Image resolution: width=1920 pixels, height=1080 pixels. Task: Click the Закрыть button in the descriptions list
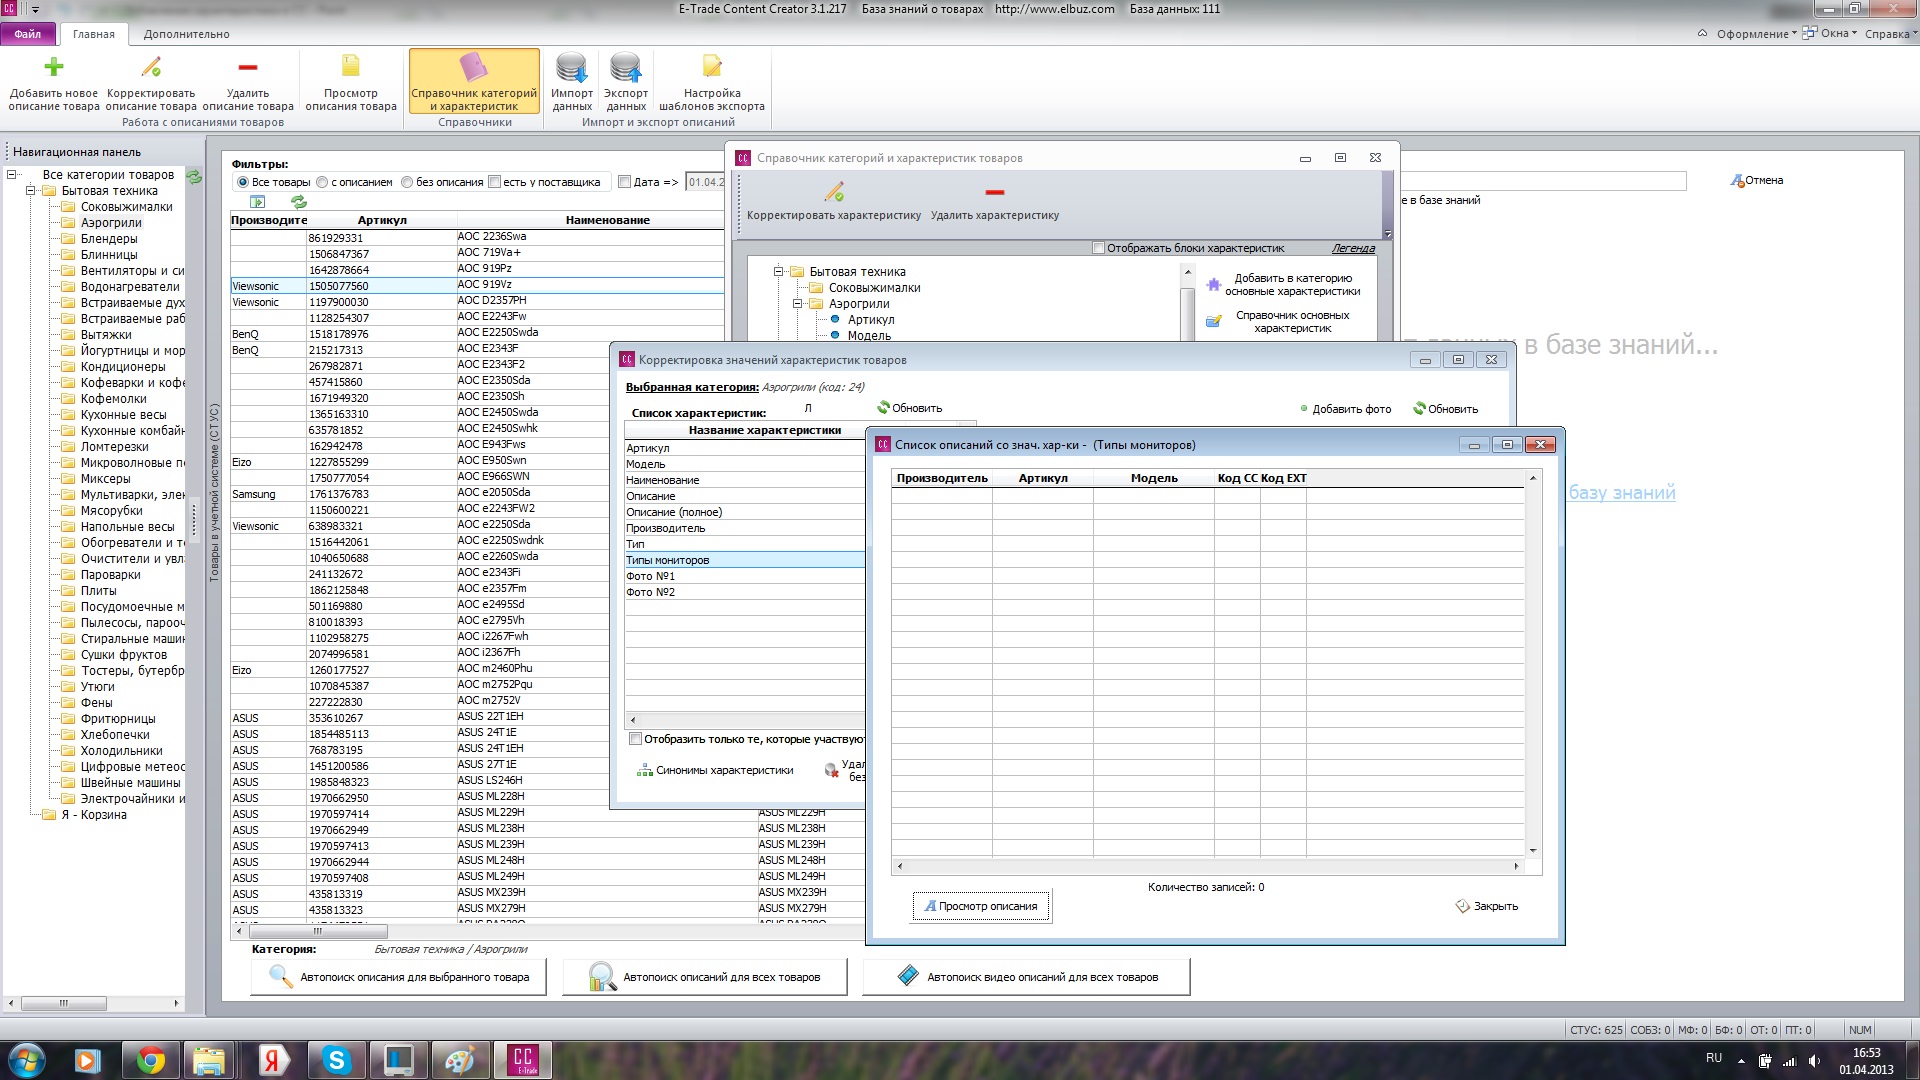tap(1487, 906)
